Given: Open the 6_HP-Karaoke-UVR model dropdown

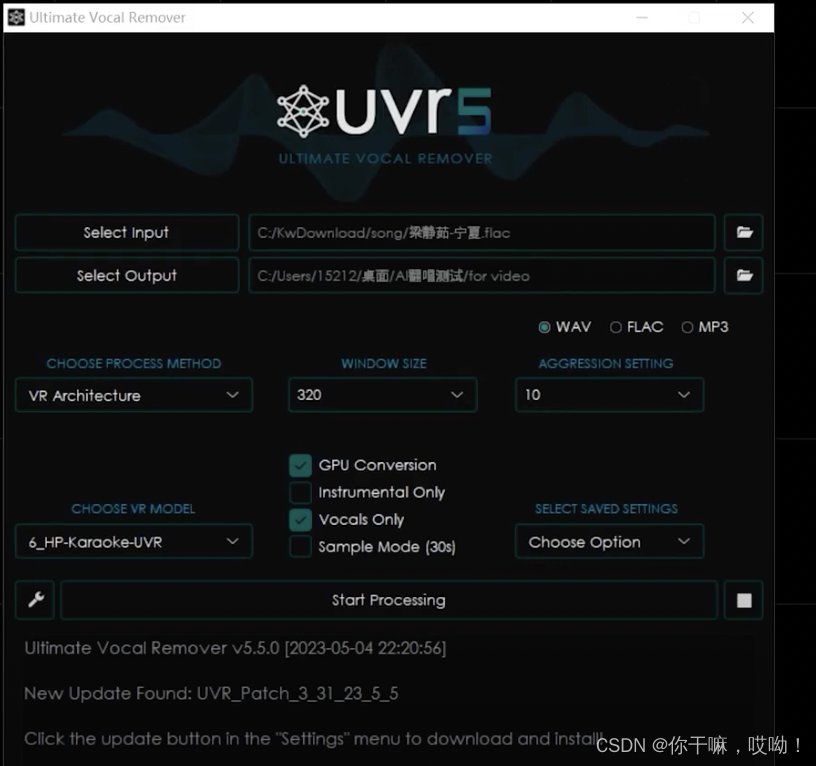Looking at the screenshot, I should point(134,542).
